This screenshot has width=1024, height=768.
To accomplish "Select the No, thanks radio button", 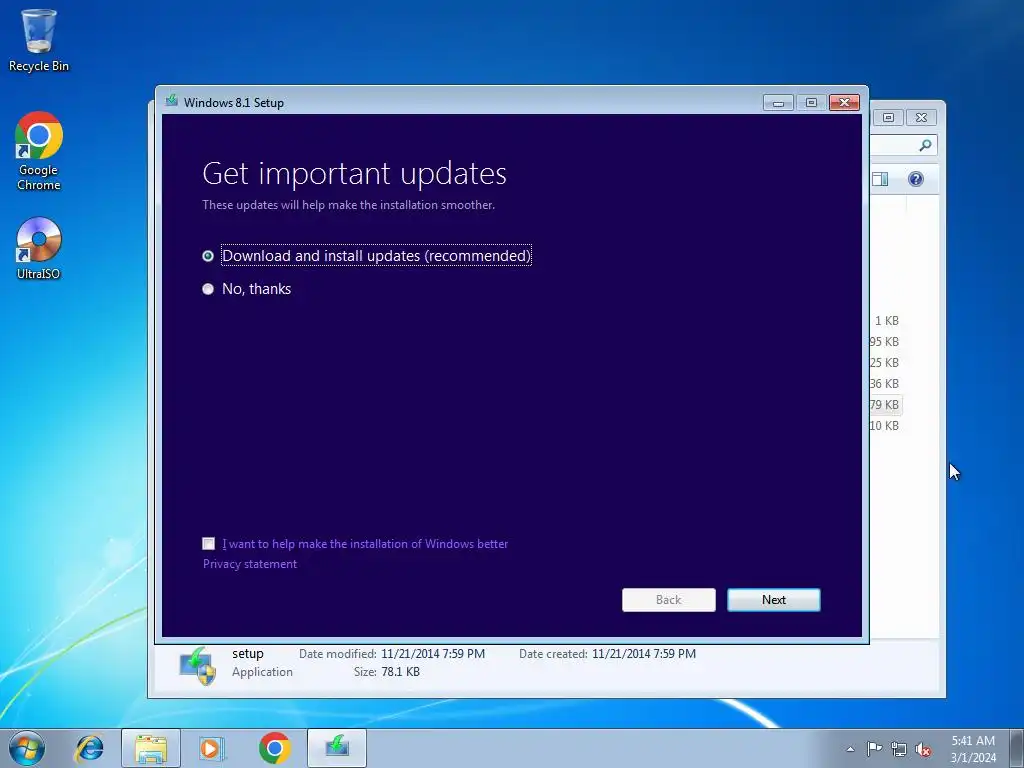I will click(208, 289).
